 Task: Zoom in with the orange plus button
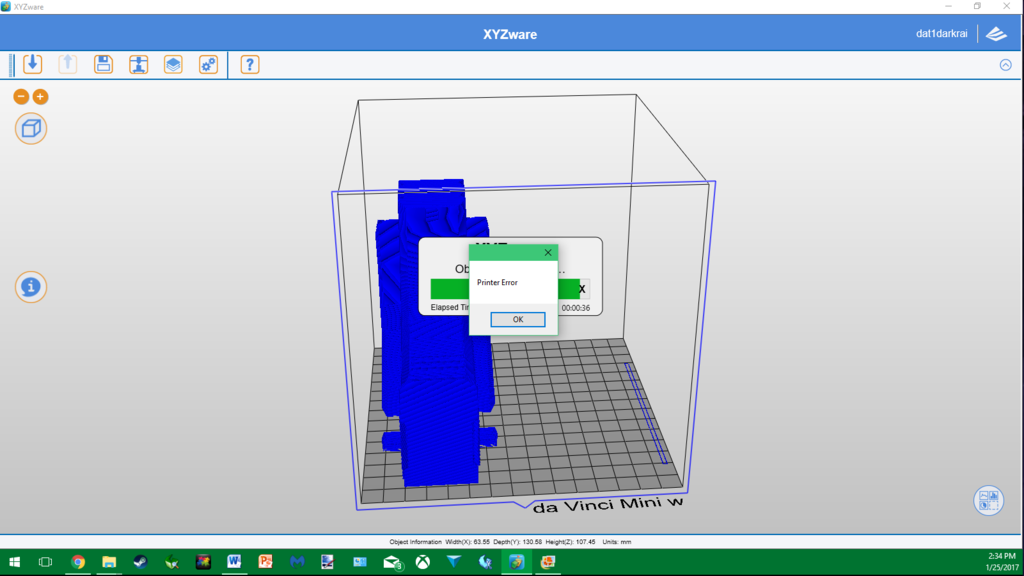pyautogui.click(x=40, y=97)
